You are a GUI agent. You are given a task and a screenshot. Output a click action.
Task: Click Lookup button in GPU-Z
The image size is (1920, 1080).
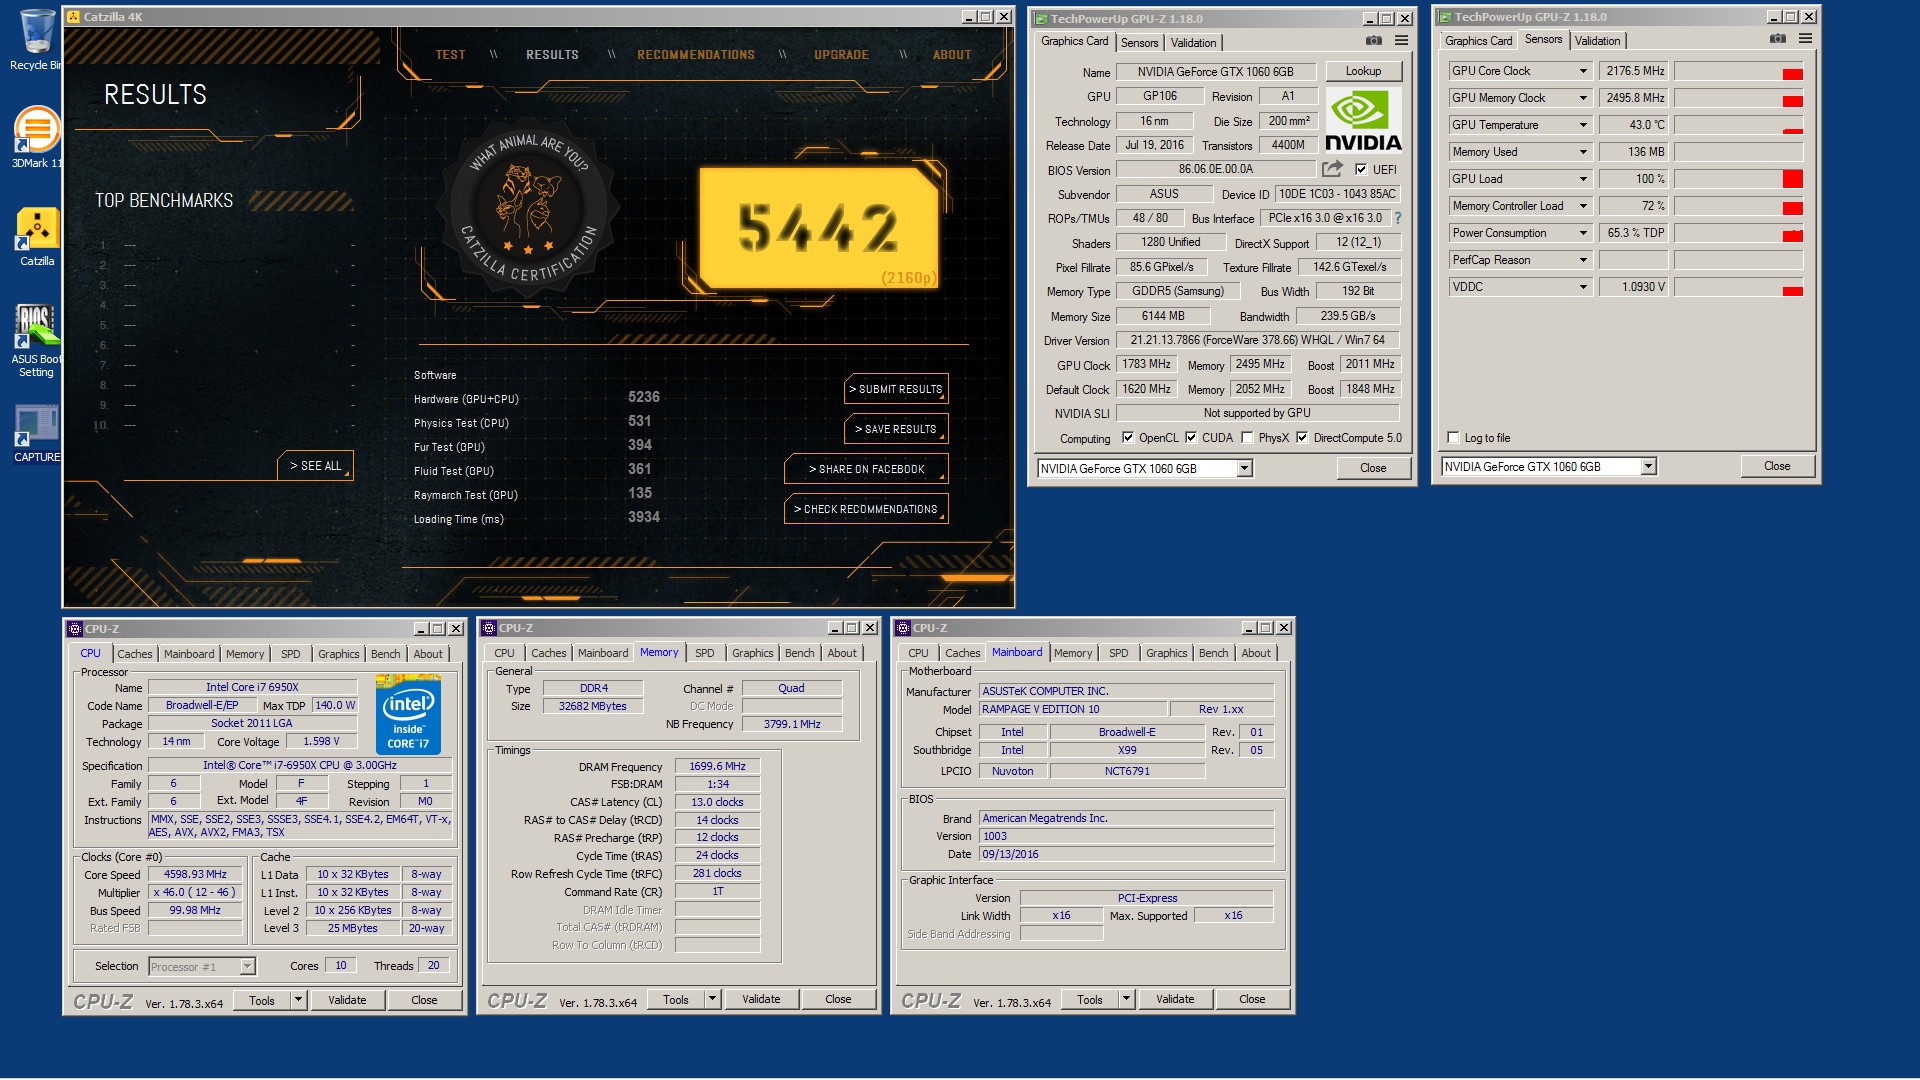point(1363,71)
